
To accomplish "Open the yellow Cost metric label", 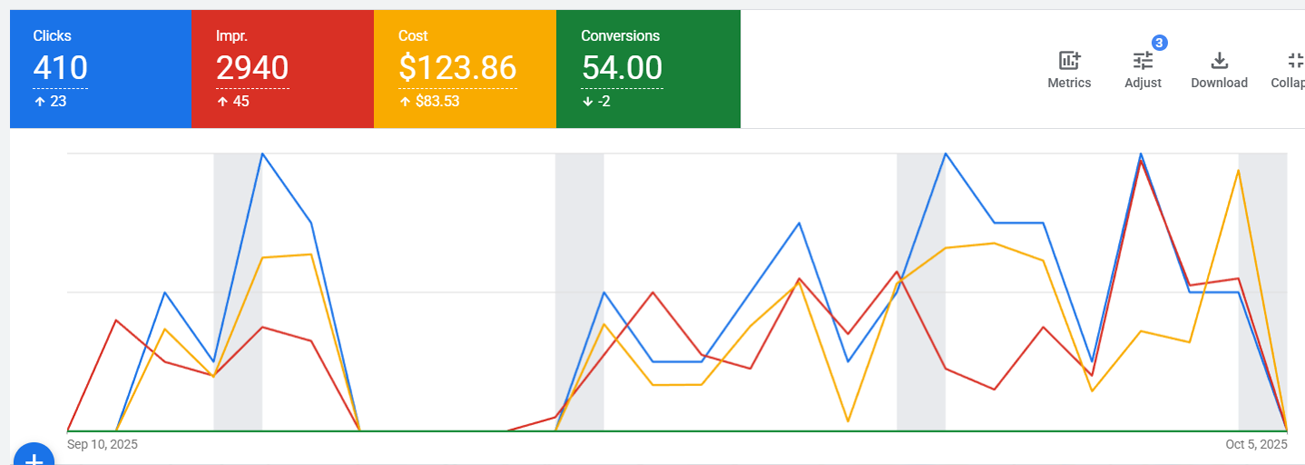I will [x=413, y=36].
